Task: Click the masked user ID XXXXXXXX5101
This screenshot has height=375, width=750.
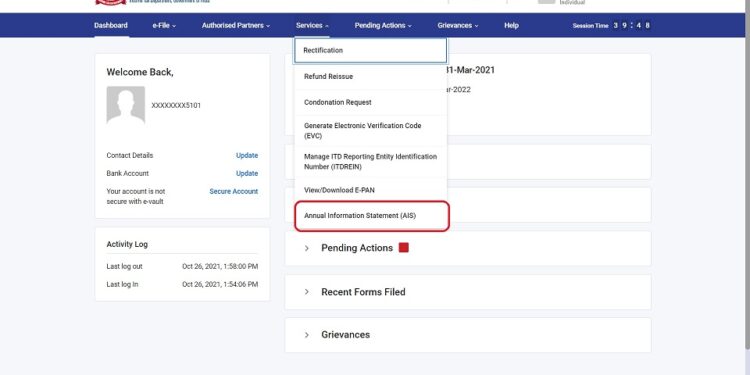Action: coord(176,106)
